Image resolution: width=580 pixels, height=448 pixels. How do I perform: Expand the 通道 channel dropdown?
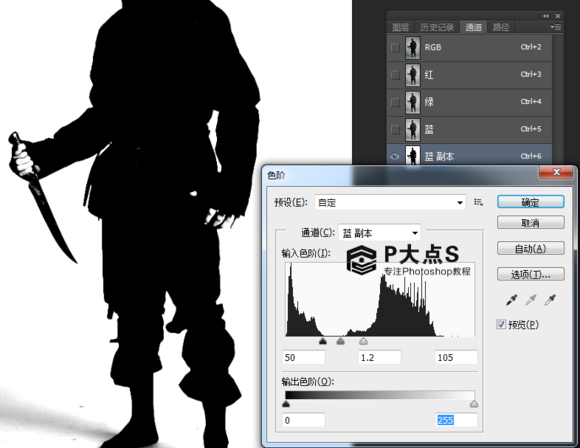click(x=380, y=233)
